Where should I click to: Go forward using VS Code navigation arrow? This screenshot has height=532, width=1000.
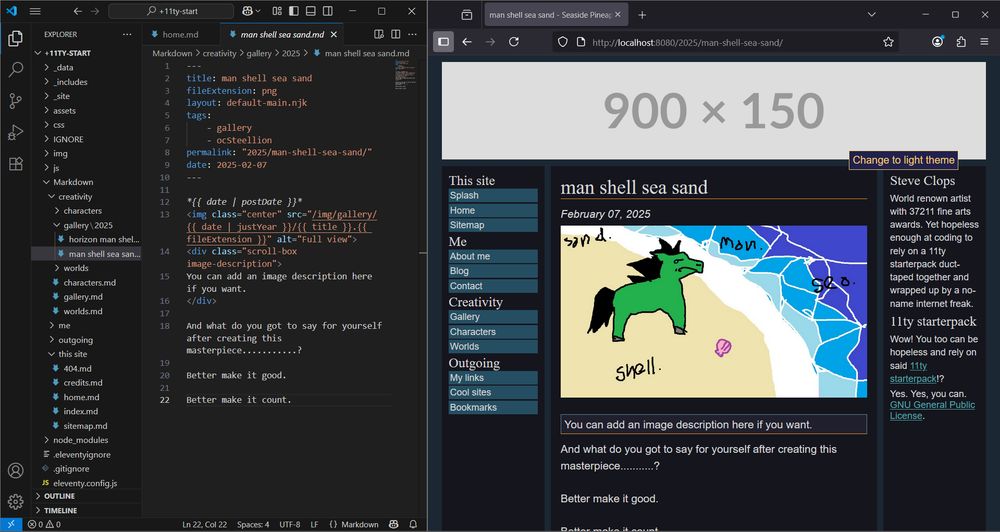point(94,11)
